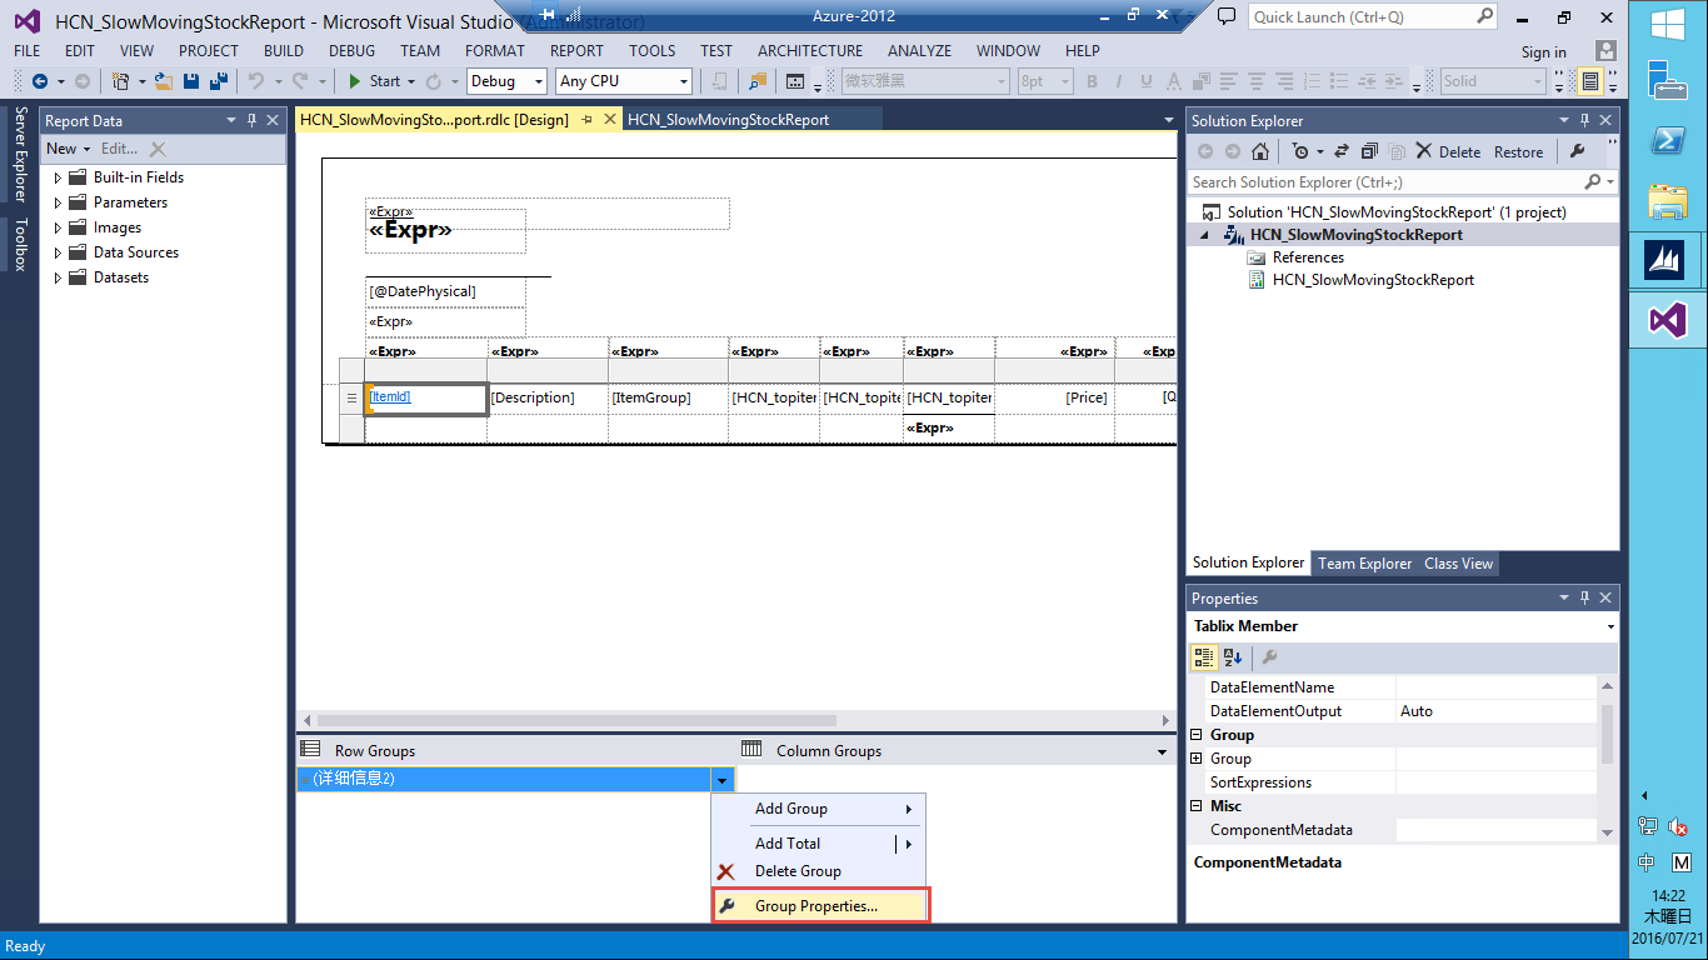Screen dimensions: 1708x960
Task: Click the Find in Files icon
Action: coord(757,81)
